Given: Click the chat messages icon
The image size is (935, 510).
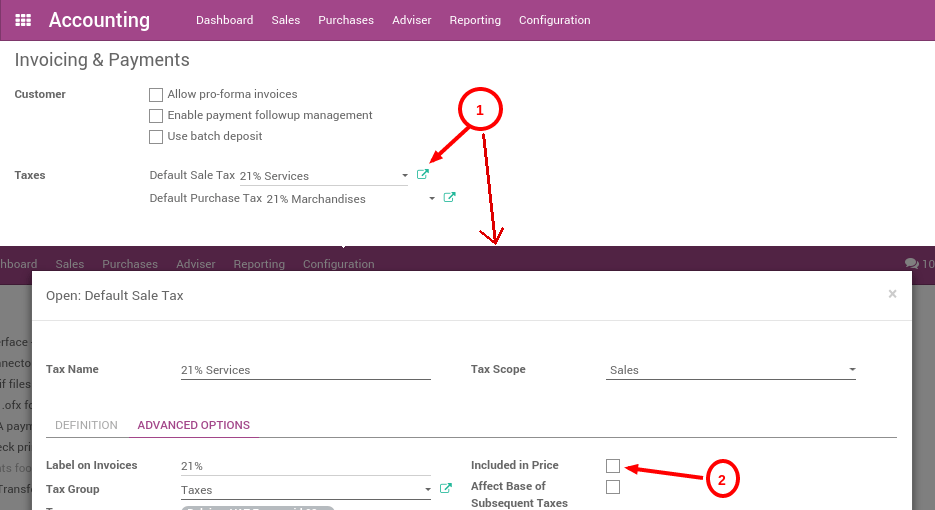Looking at the screenshot, I should click(x=911, y=264).
